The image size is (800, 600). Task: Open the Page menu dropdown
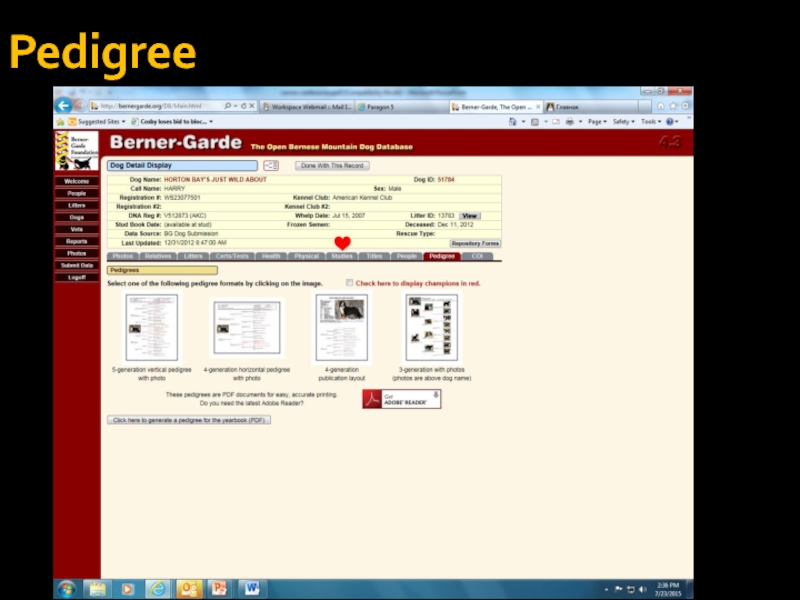tap(597, 122)
